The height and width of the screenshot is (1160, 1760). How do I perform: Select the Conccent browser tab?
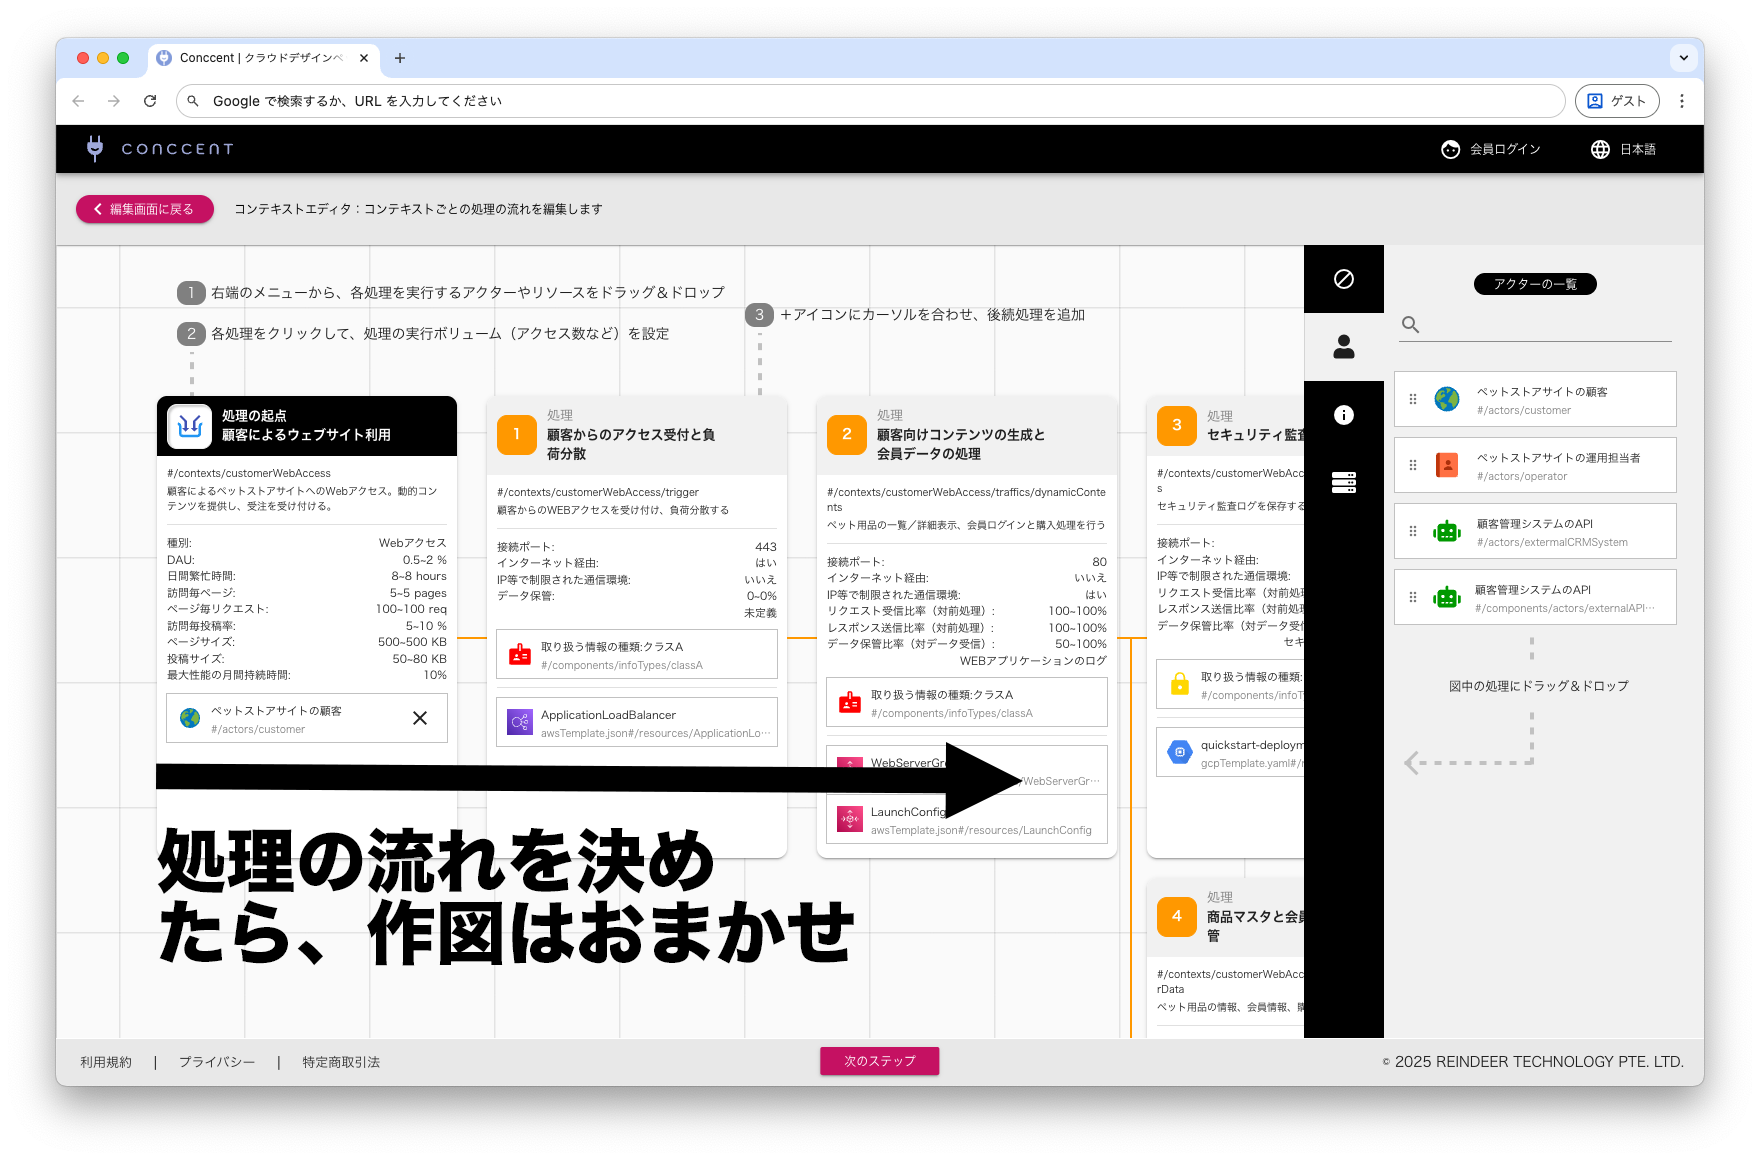pyautogui.click(x=264, y=58)
